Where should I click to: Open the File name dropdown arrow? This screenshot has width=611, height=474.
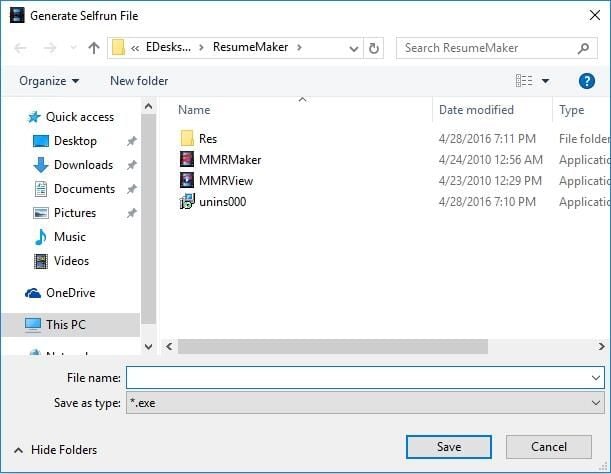click(596, 378)
